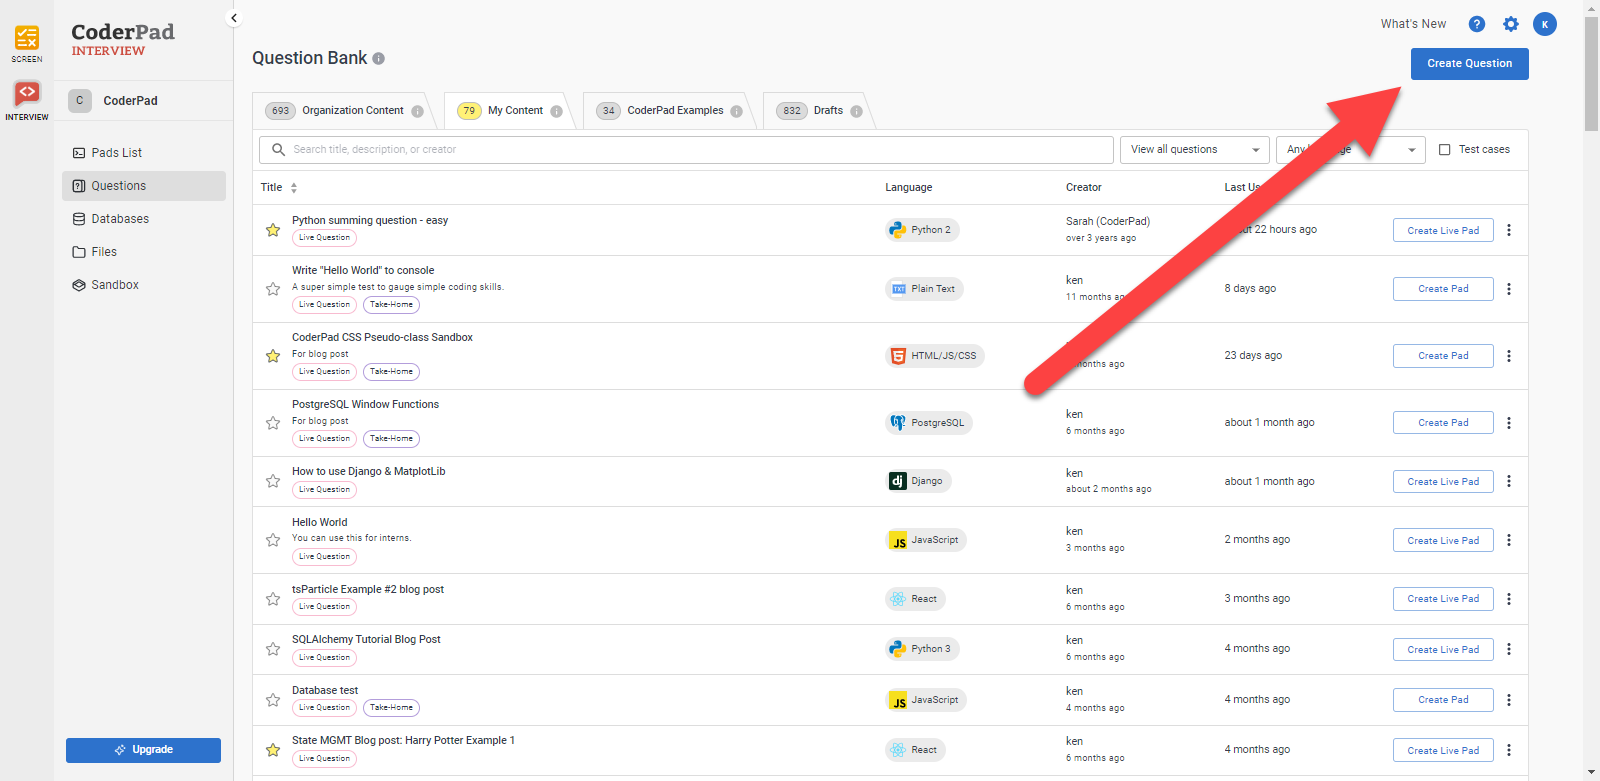The height and width of the screenshot is (781, 1600).
Task: Unstar the Python summing question
Action: [x=273, y=230]
